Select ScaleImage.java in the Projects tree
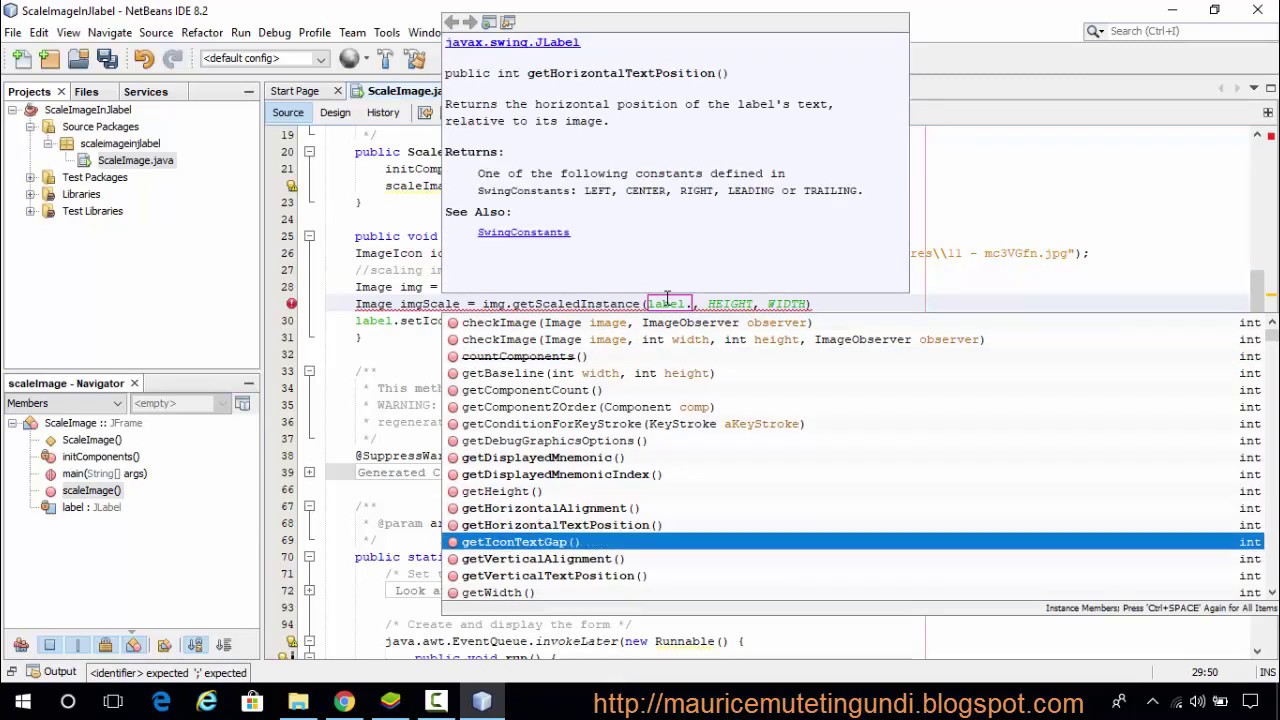This screenshot has width=1280, height=720. pyautogui.click(x=135, y=161)
